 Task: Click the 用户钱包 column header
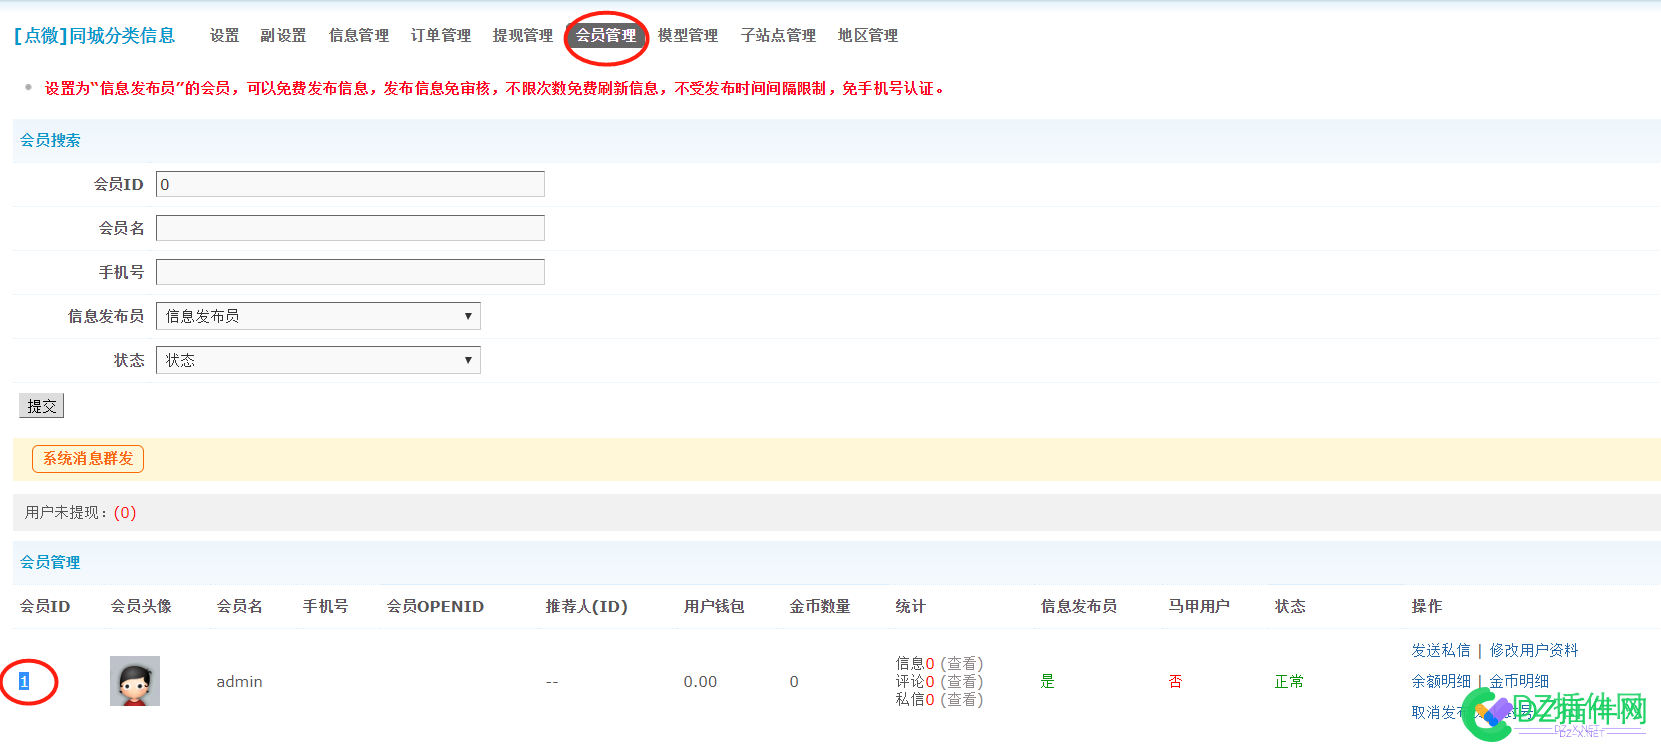tap(714, 607)
